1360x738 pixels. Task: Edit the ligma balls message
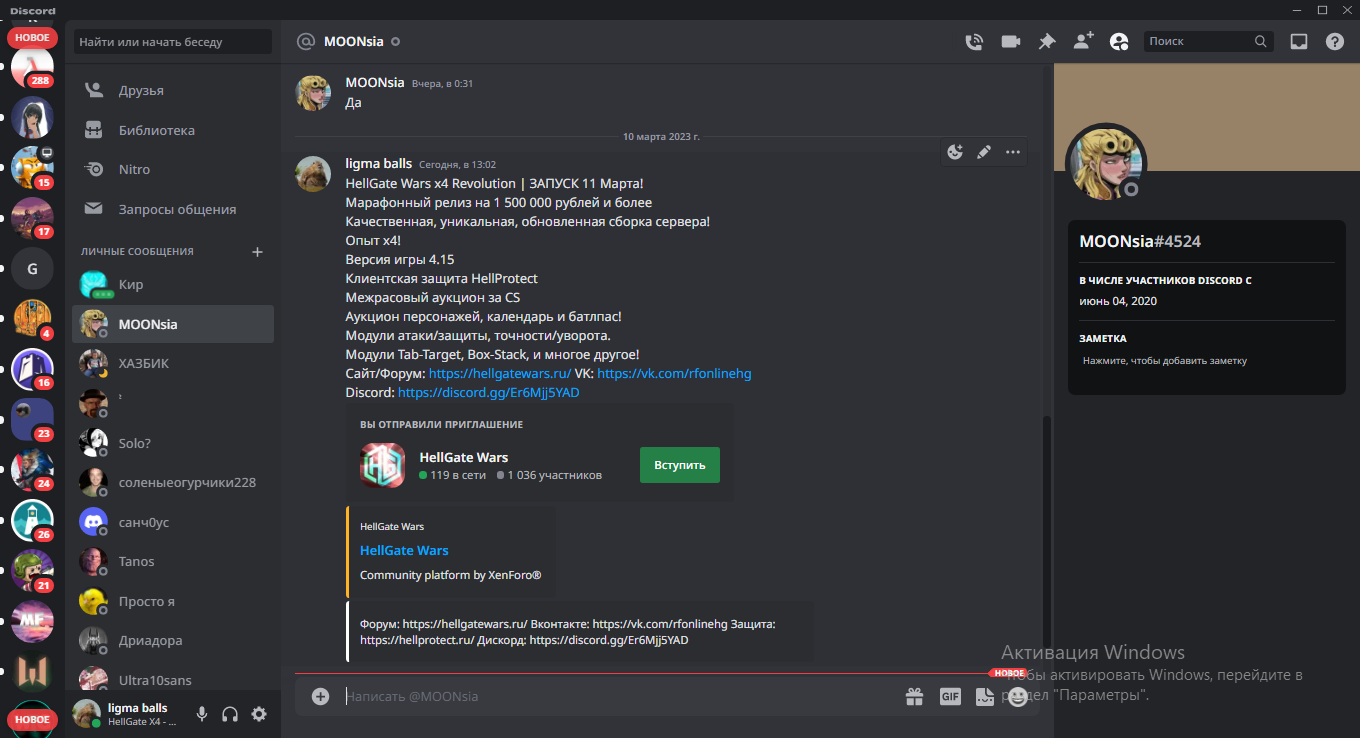click(984, 152)
